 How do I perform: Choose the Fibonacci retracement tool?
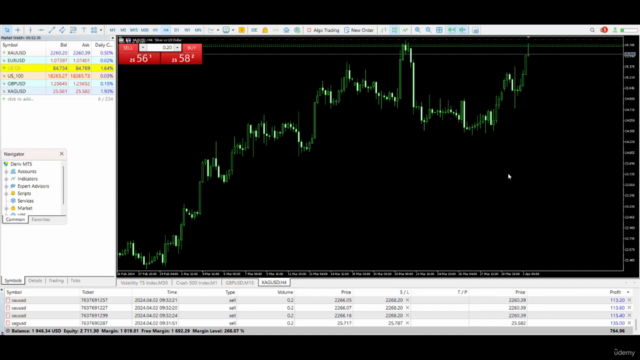click(x=73, y=30)
